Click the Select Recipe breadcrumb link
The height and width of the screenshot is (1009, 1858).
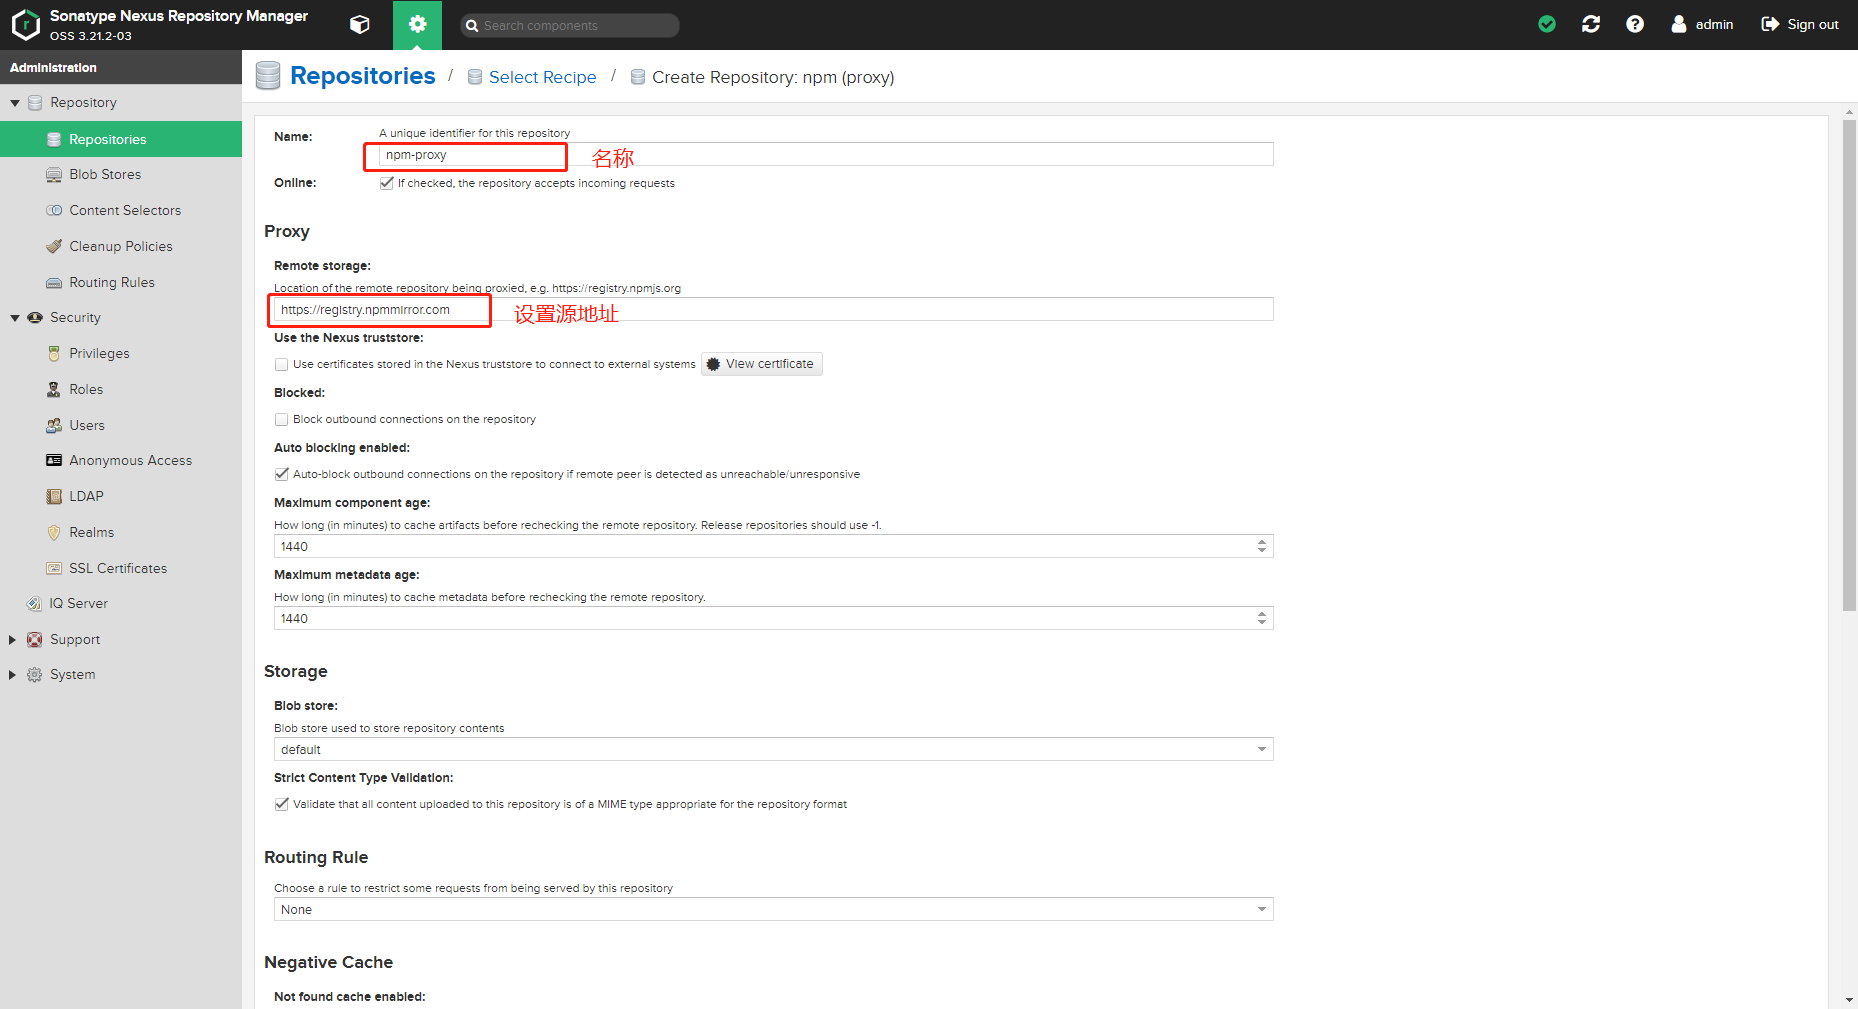542,77
